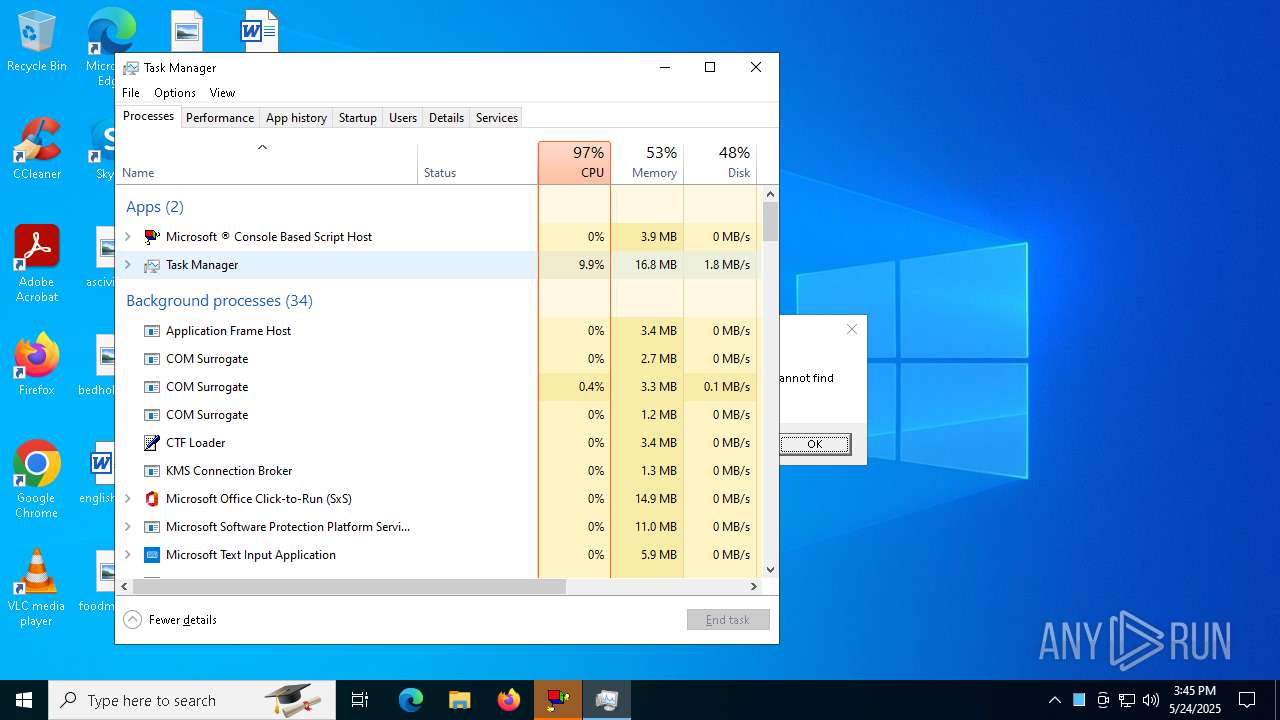Click the End task button
Viewport: 1280px width, 720px height.
(x=728, y=620)
